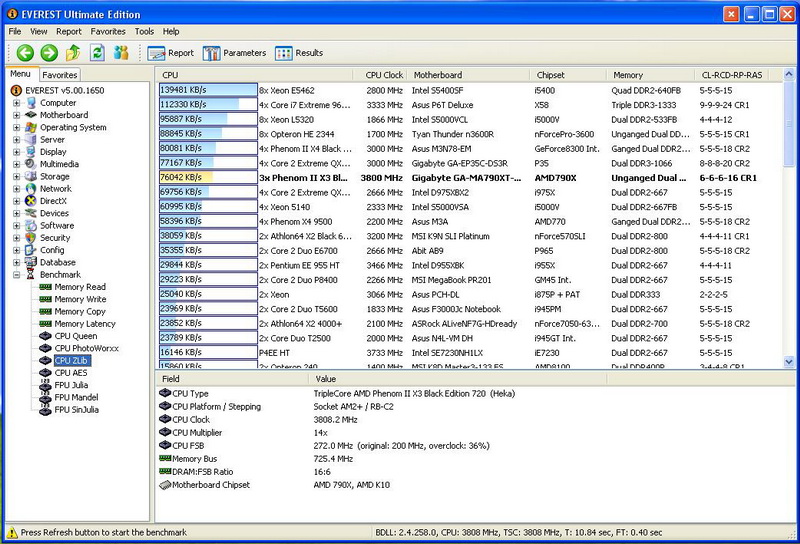The width and height of the screenshot is (800, 544).
Task: Expand the Computer tree node
Action: (16, 103)
